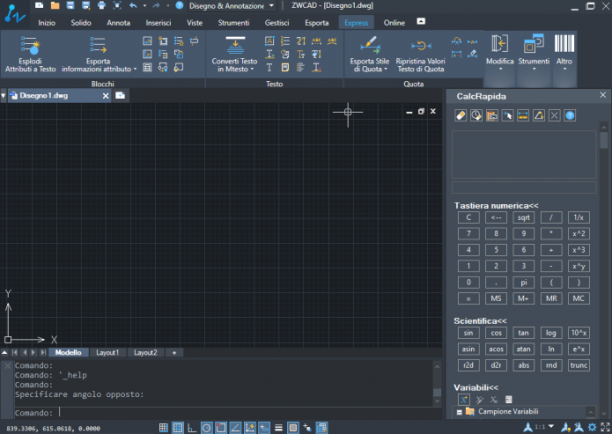Click the sin button in Scientifica
This screenshot has width=612, height=434.
pos(468,333)
